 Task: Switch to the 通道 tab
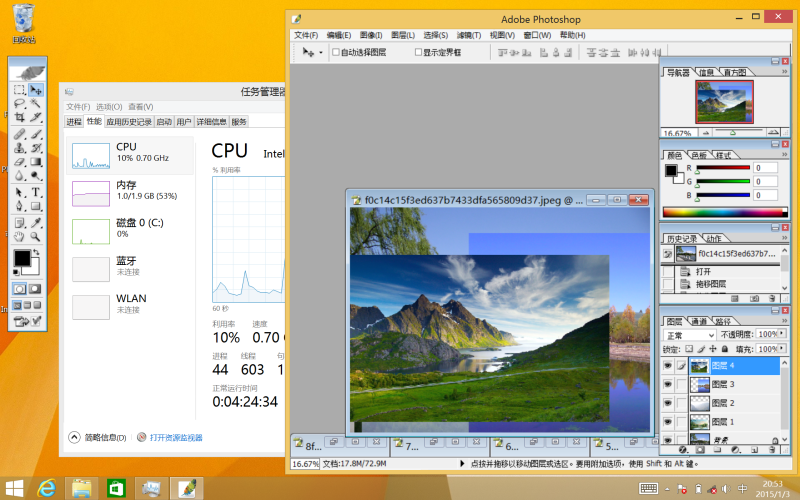tap(699, 321)
